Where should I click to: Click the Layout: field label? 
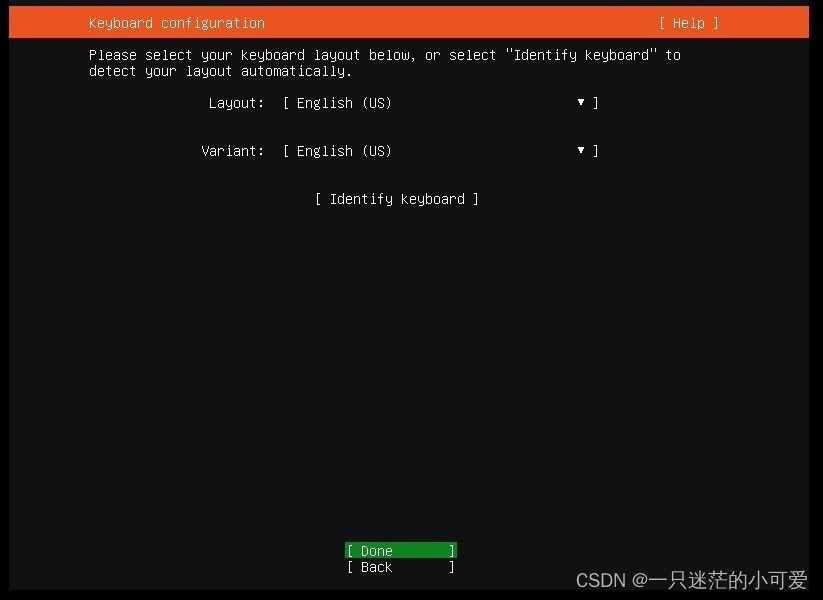(236, 103)
